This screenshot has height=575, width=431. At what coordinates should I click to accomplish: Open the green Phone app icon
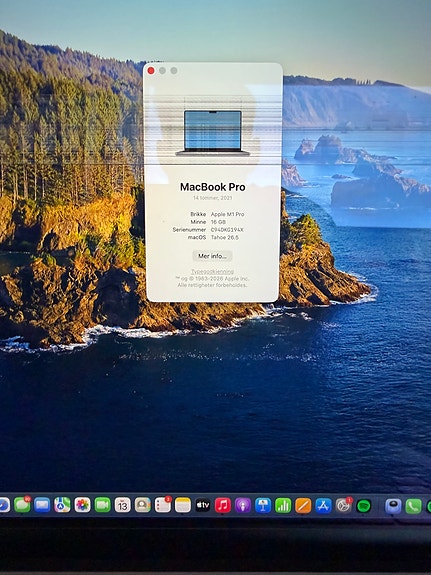(x=413, y=506)
